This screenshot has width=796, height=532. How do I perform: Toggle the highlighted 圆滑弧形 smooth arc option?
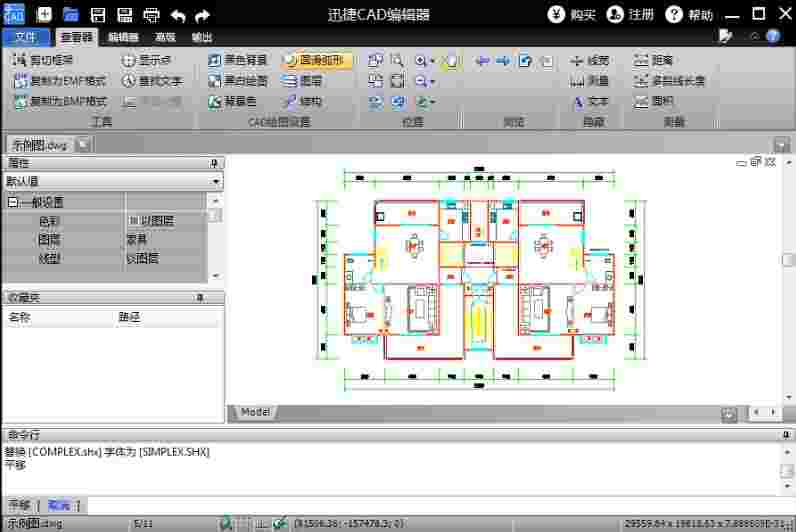click(x=316, y=60)
